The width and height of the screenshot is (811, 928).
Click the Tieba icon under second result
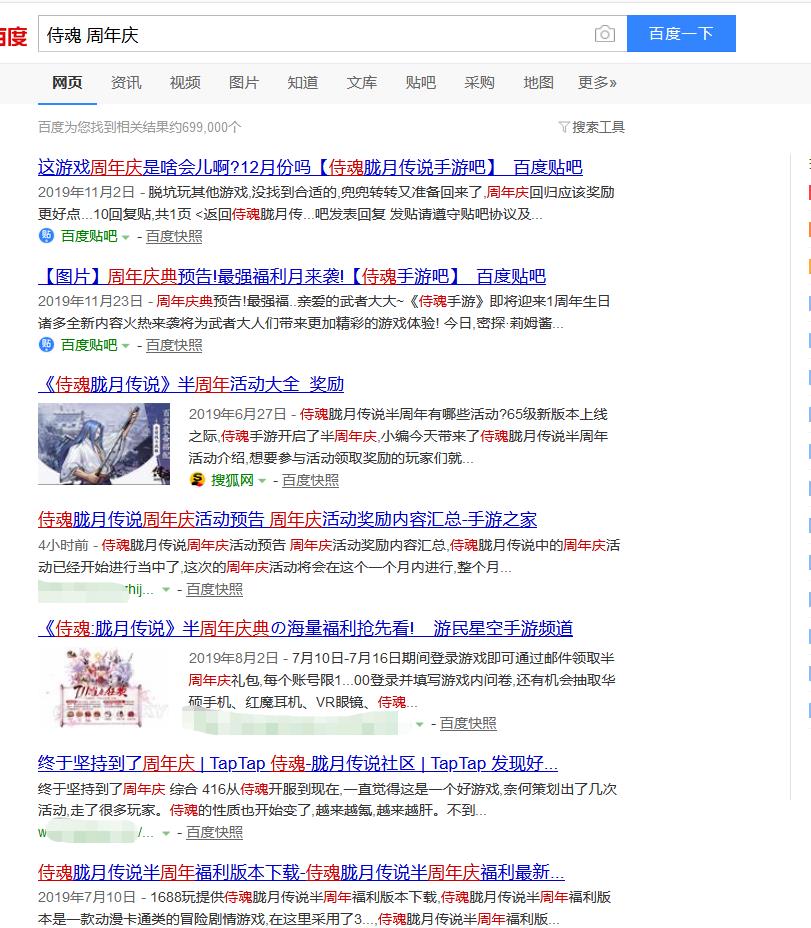[x=46, y=345]
